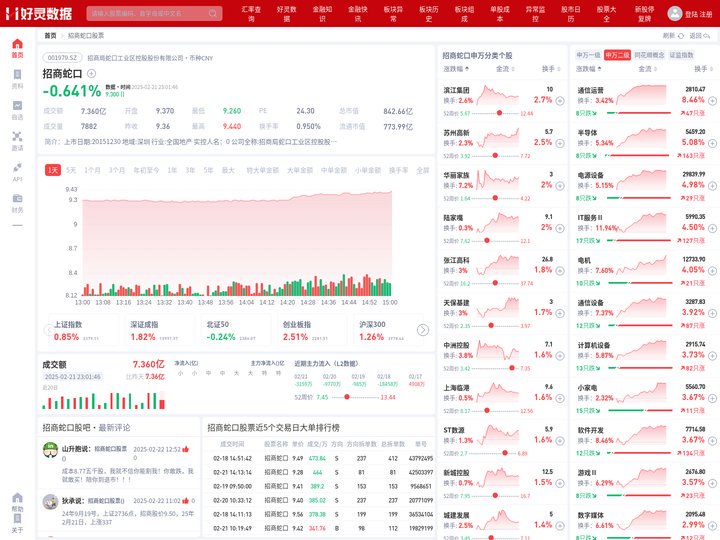Sort sector list by 金流
720x540 pixels.
pos(647,69)
